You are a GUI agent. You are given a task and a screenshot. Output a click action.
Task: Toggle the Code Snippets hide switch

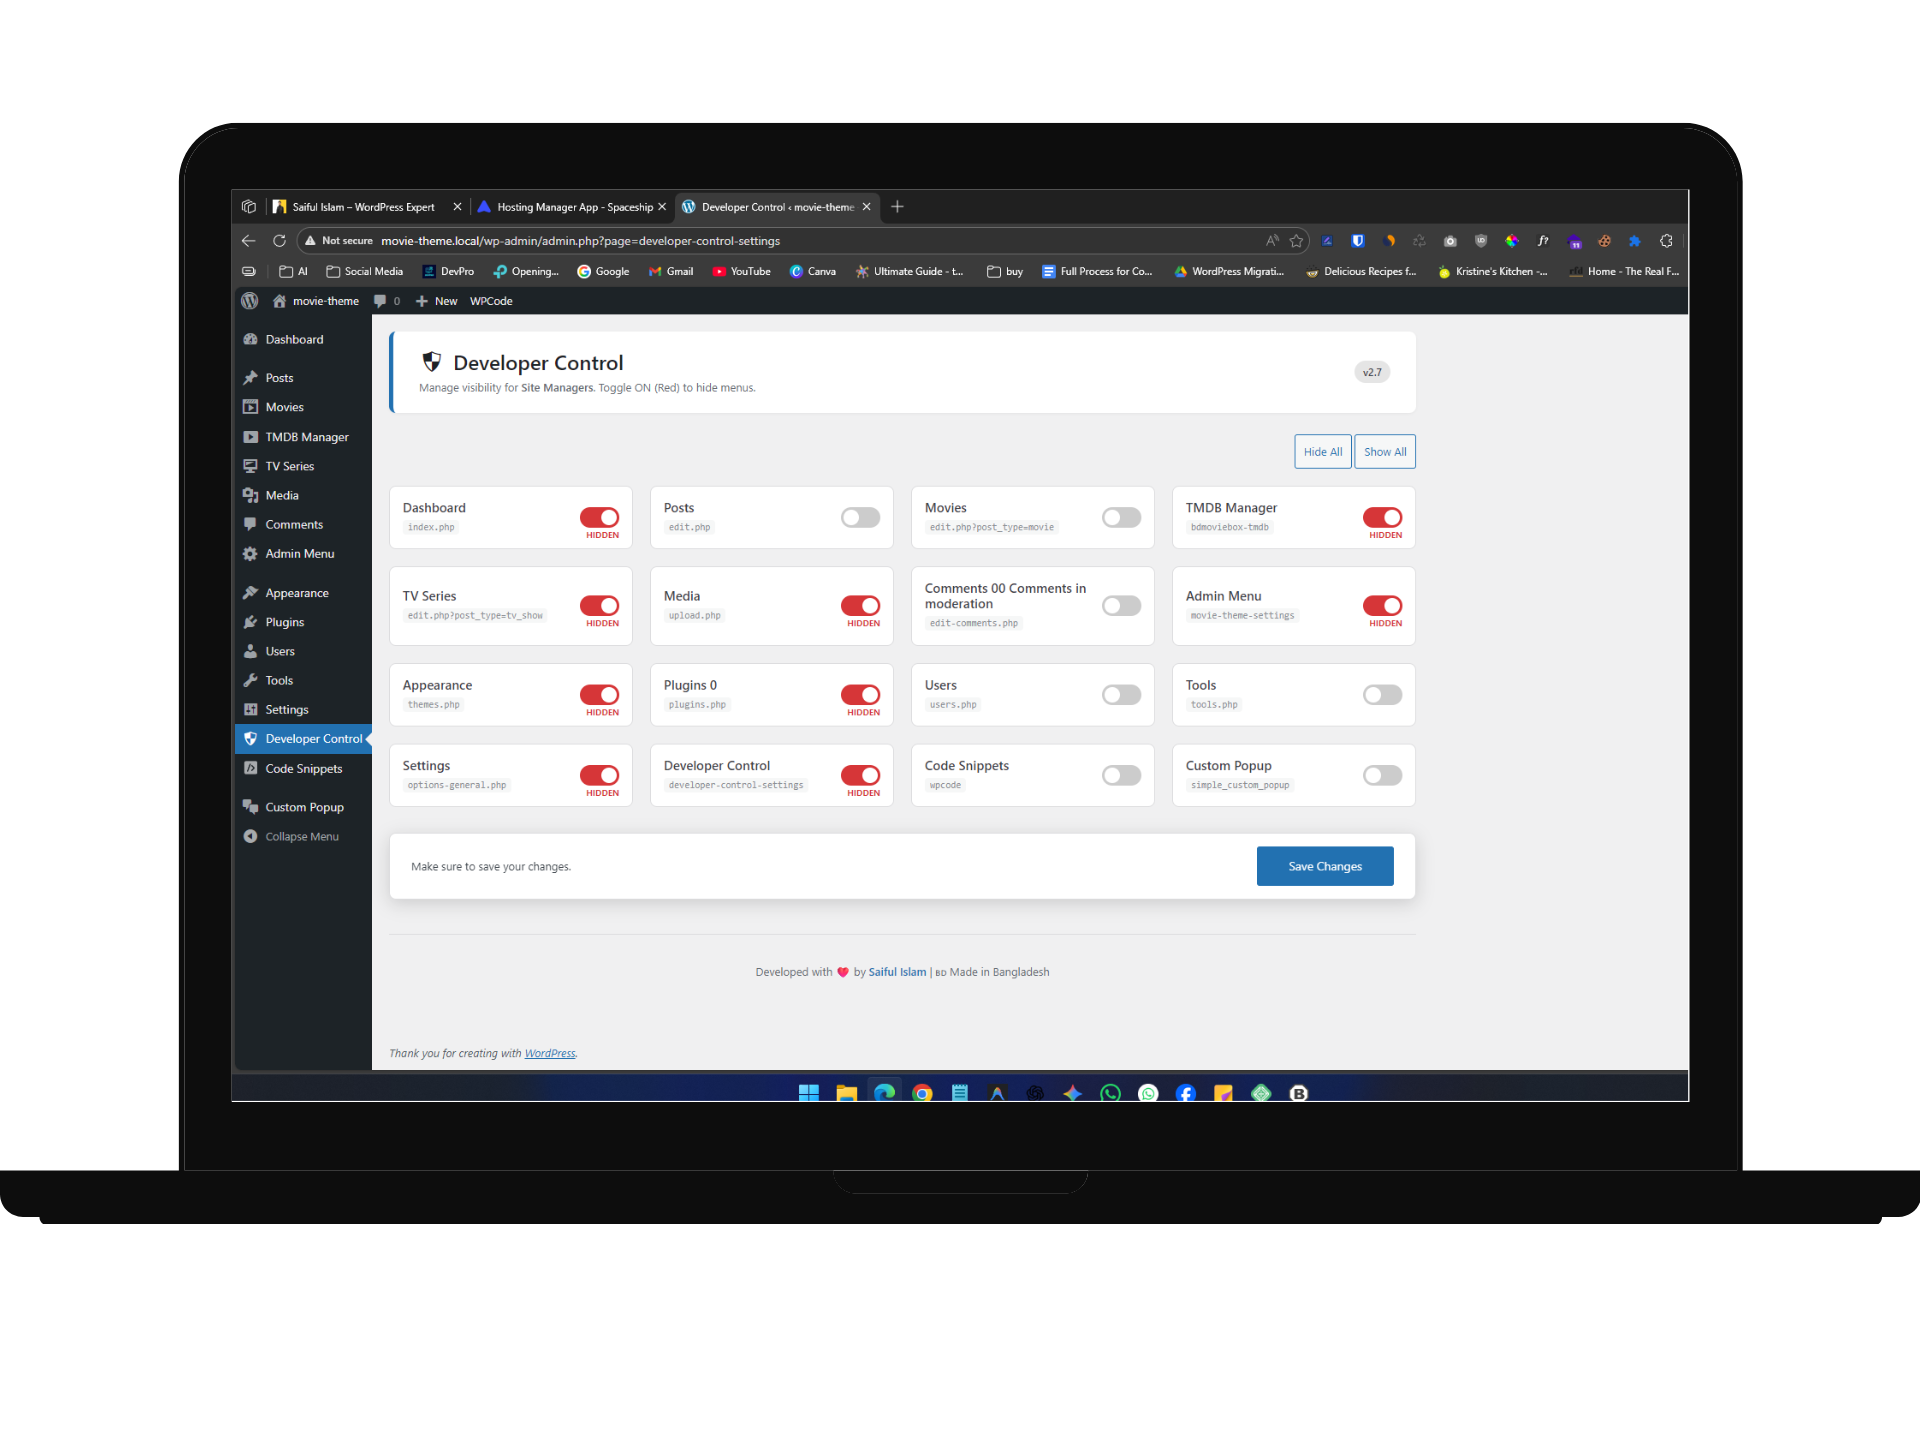click(x=1121, y=775)
